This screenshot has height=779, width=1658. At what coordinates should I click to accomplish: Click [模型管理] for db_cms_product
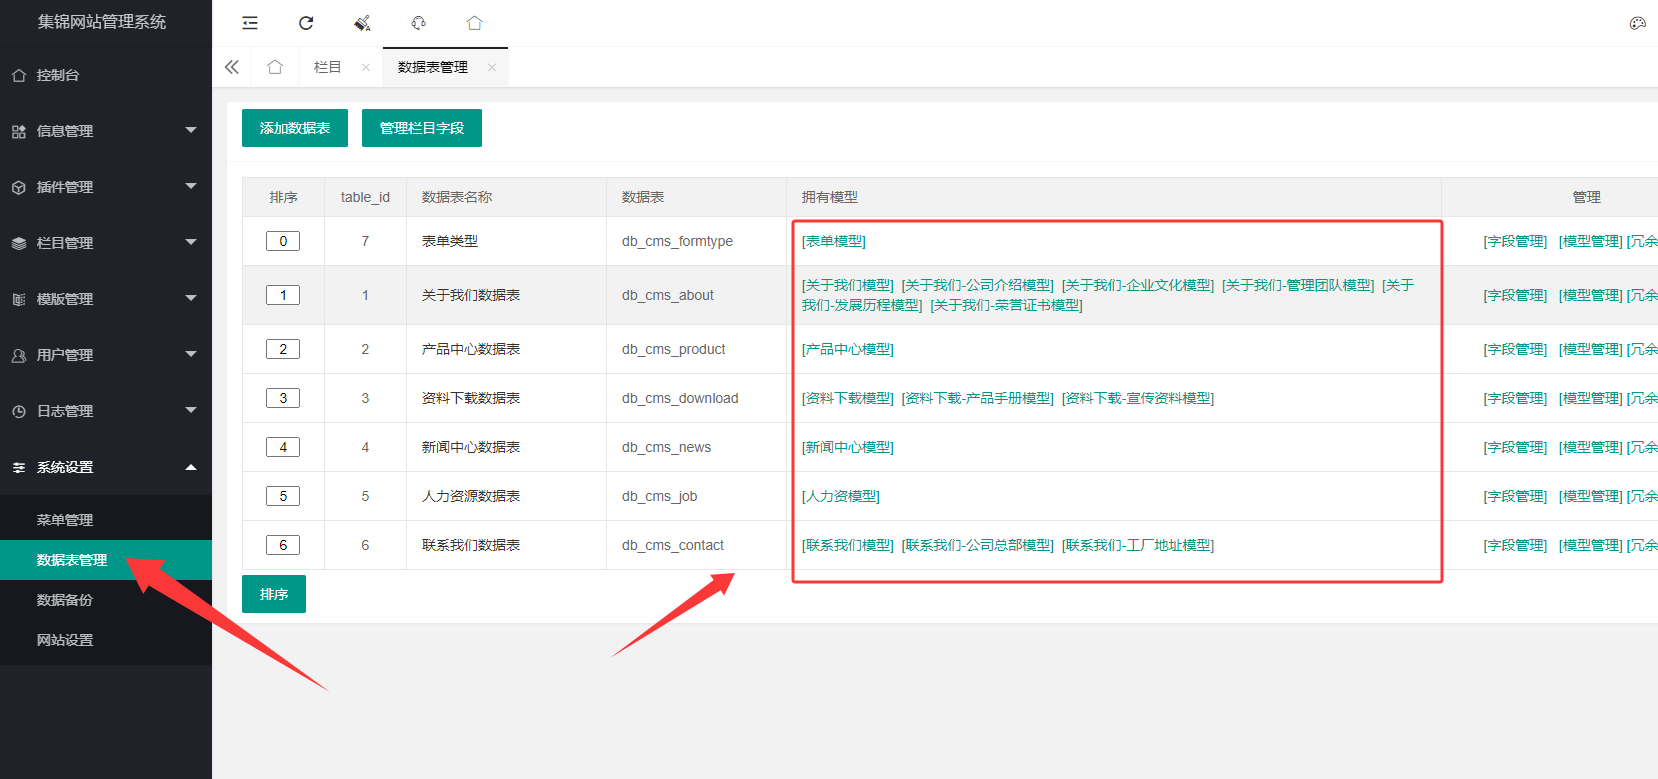pyautogui.click(x=1590, y=349)
